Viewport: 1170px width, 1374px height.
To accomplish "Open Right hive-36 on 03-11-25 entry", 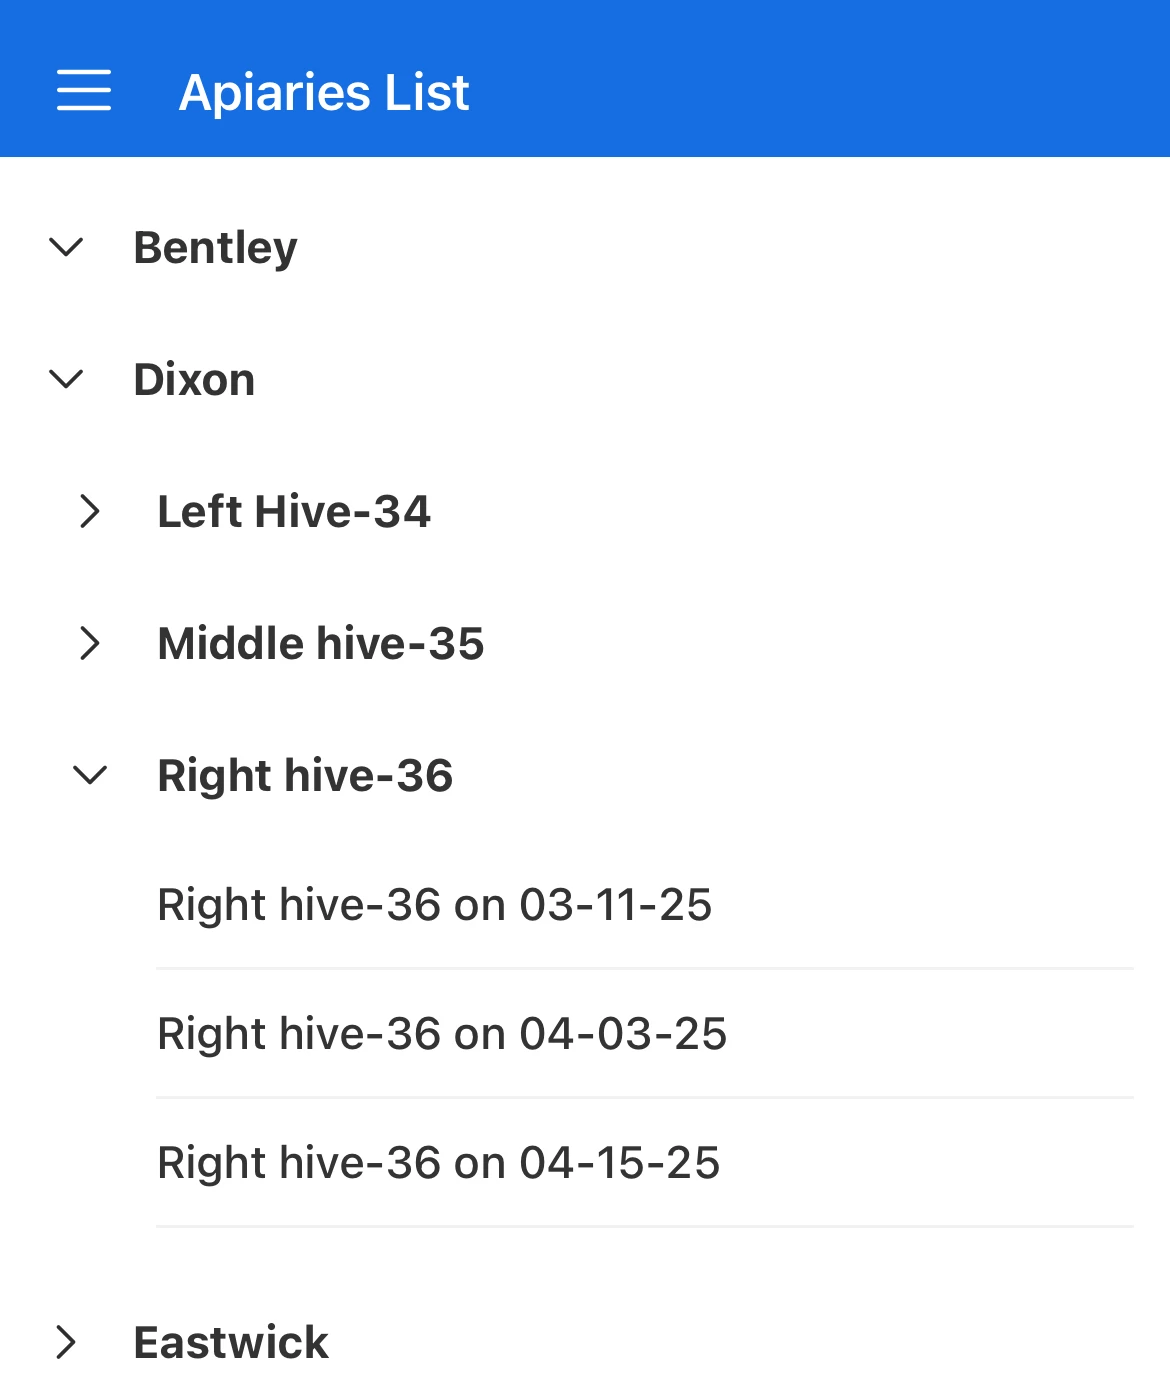I will click(645, 905).
